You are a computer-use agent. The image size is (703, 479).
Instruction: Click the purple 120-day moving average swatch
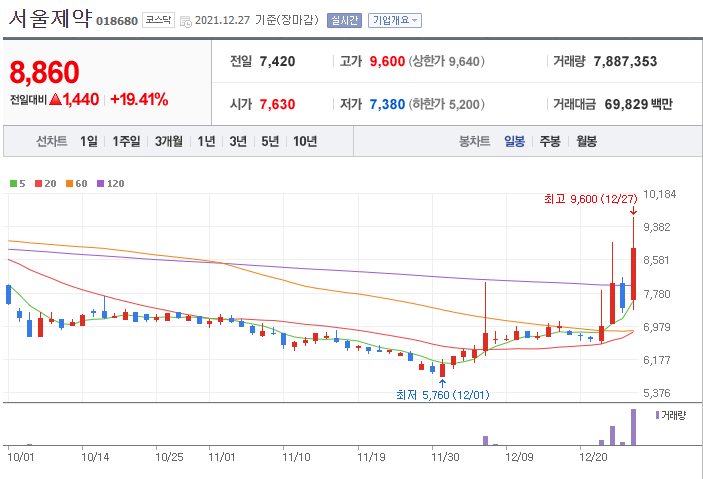[x=100, y=183]
